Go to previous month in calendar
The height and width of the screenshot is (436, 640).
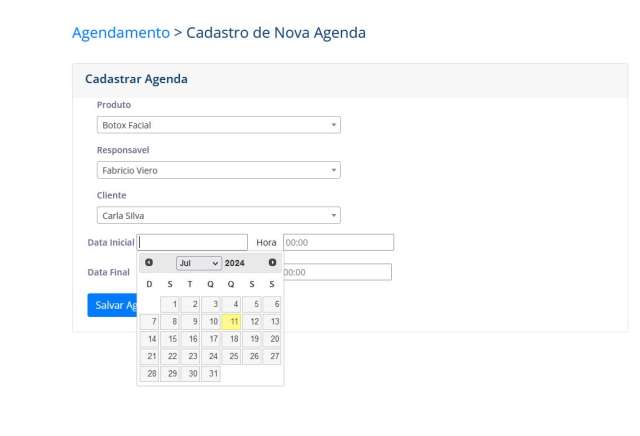pyautogui.click(x=149, y=262)
